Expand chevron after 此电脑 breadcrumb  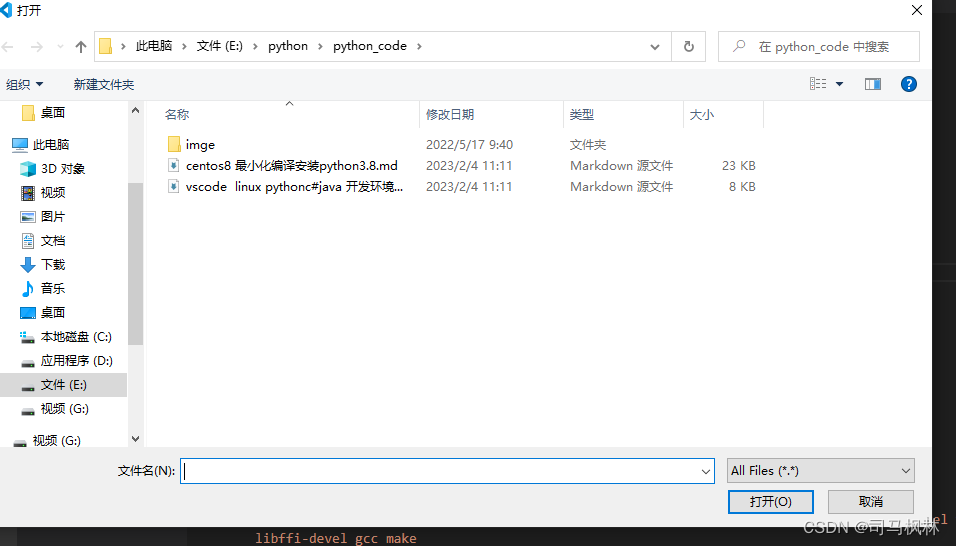tap(184, 46)
